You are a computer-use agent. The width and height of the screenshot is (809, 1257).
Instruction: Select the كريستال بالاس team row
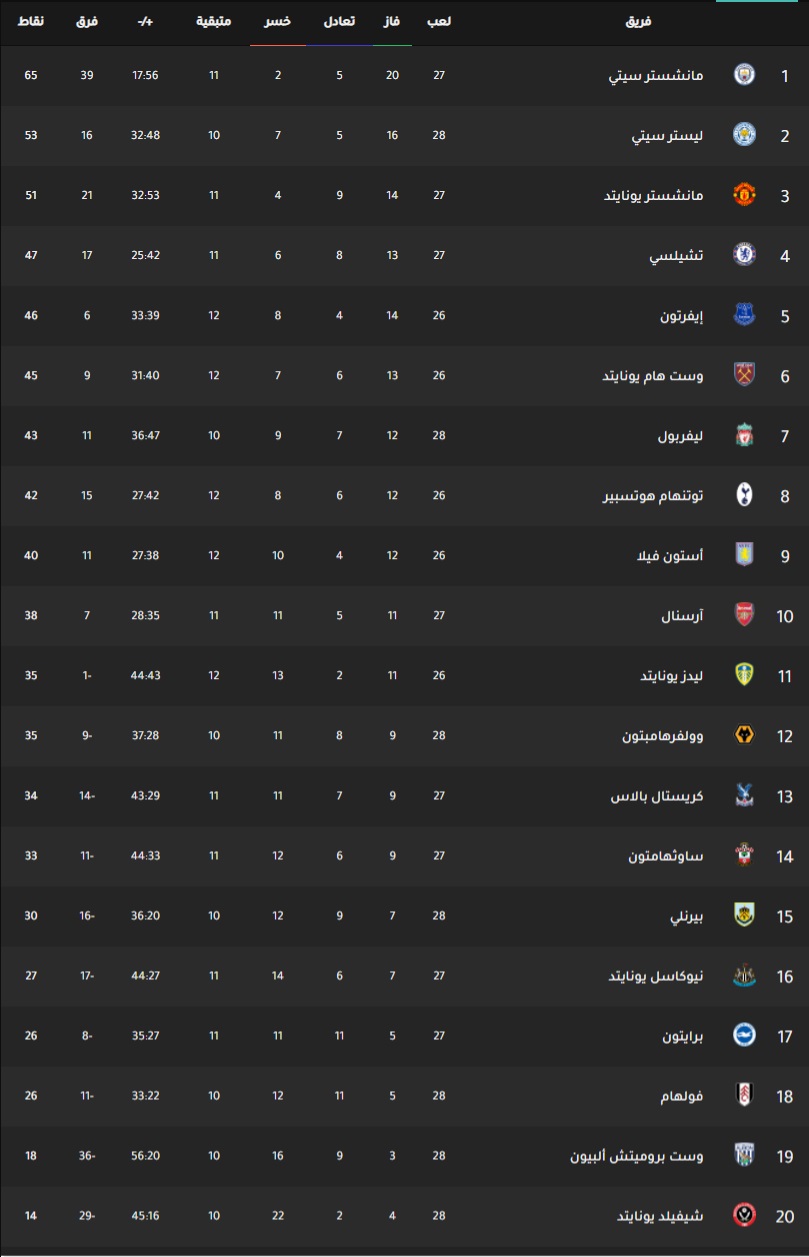click(x=404, y=796)
